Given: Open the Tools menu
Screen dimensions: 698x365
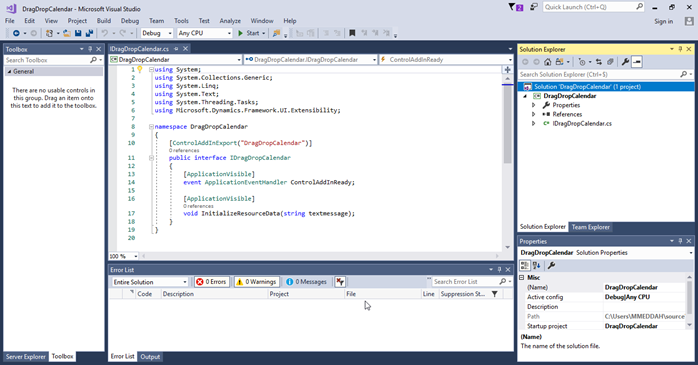Looking at the screenshot, I should 181,21.
